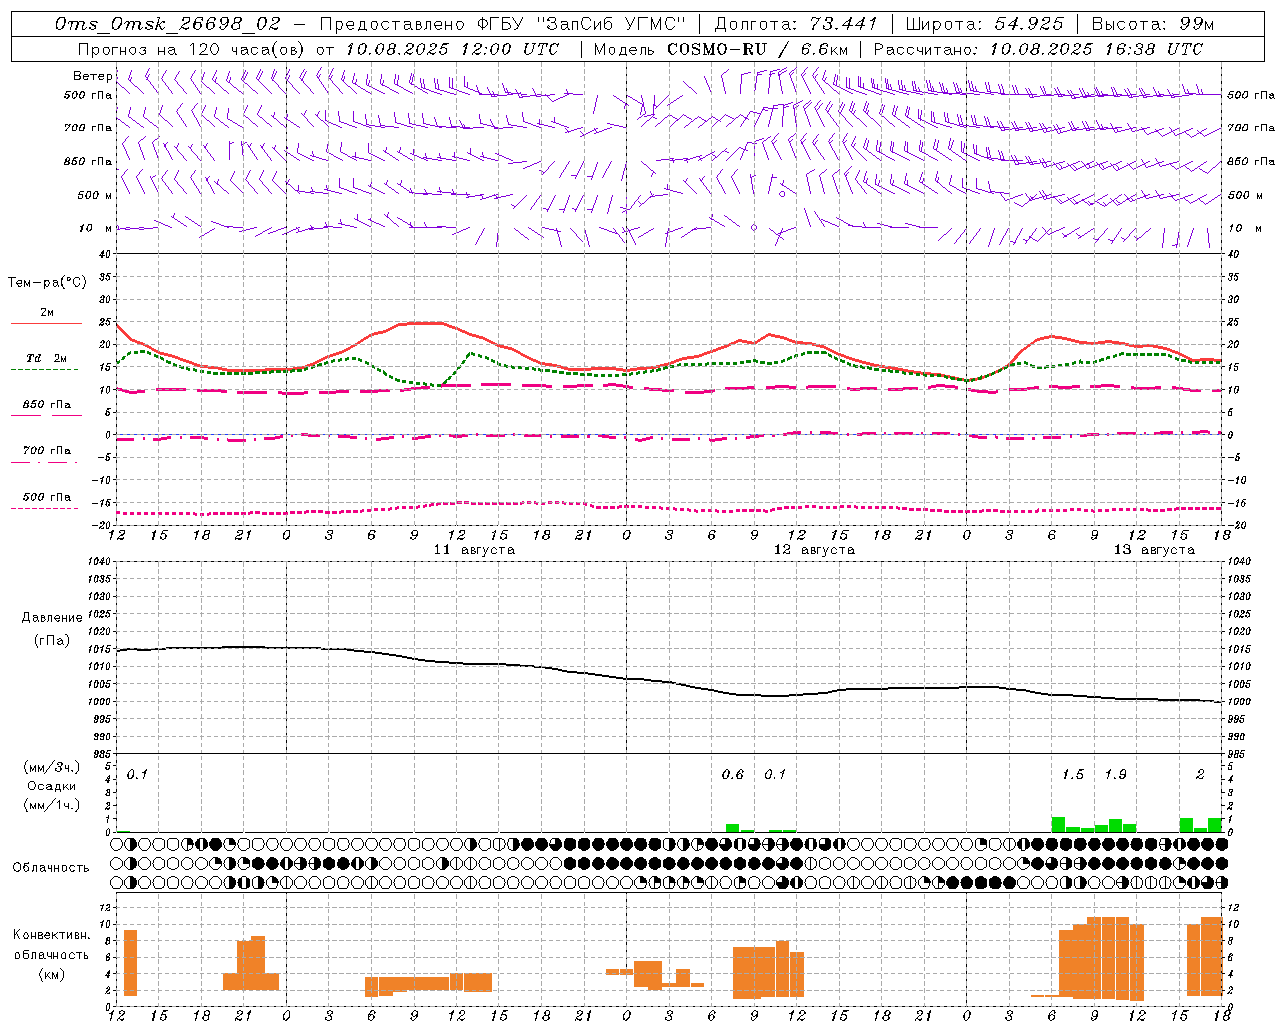This screenshot has width=1280, height=1024.
Task: Click the 500 м wind level label on the left
Action: click(x=96, y=195)
